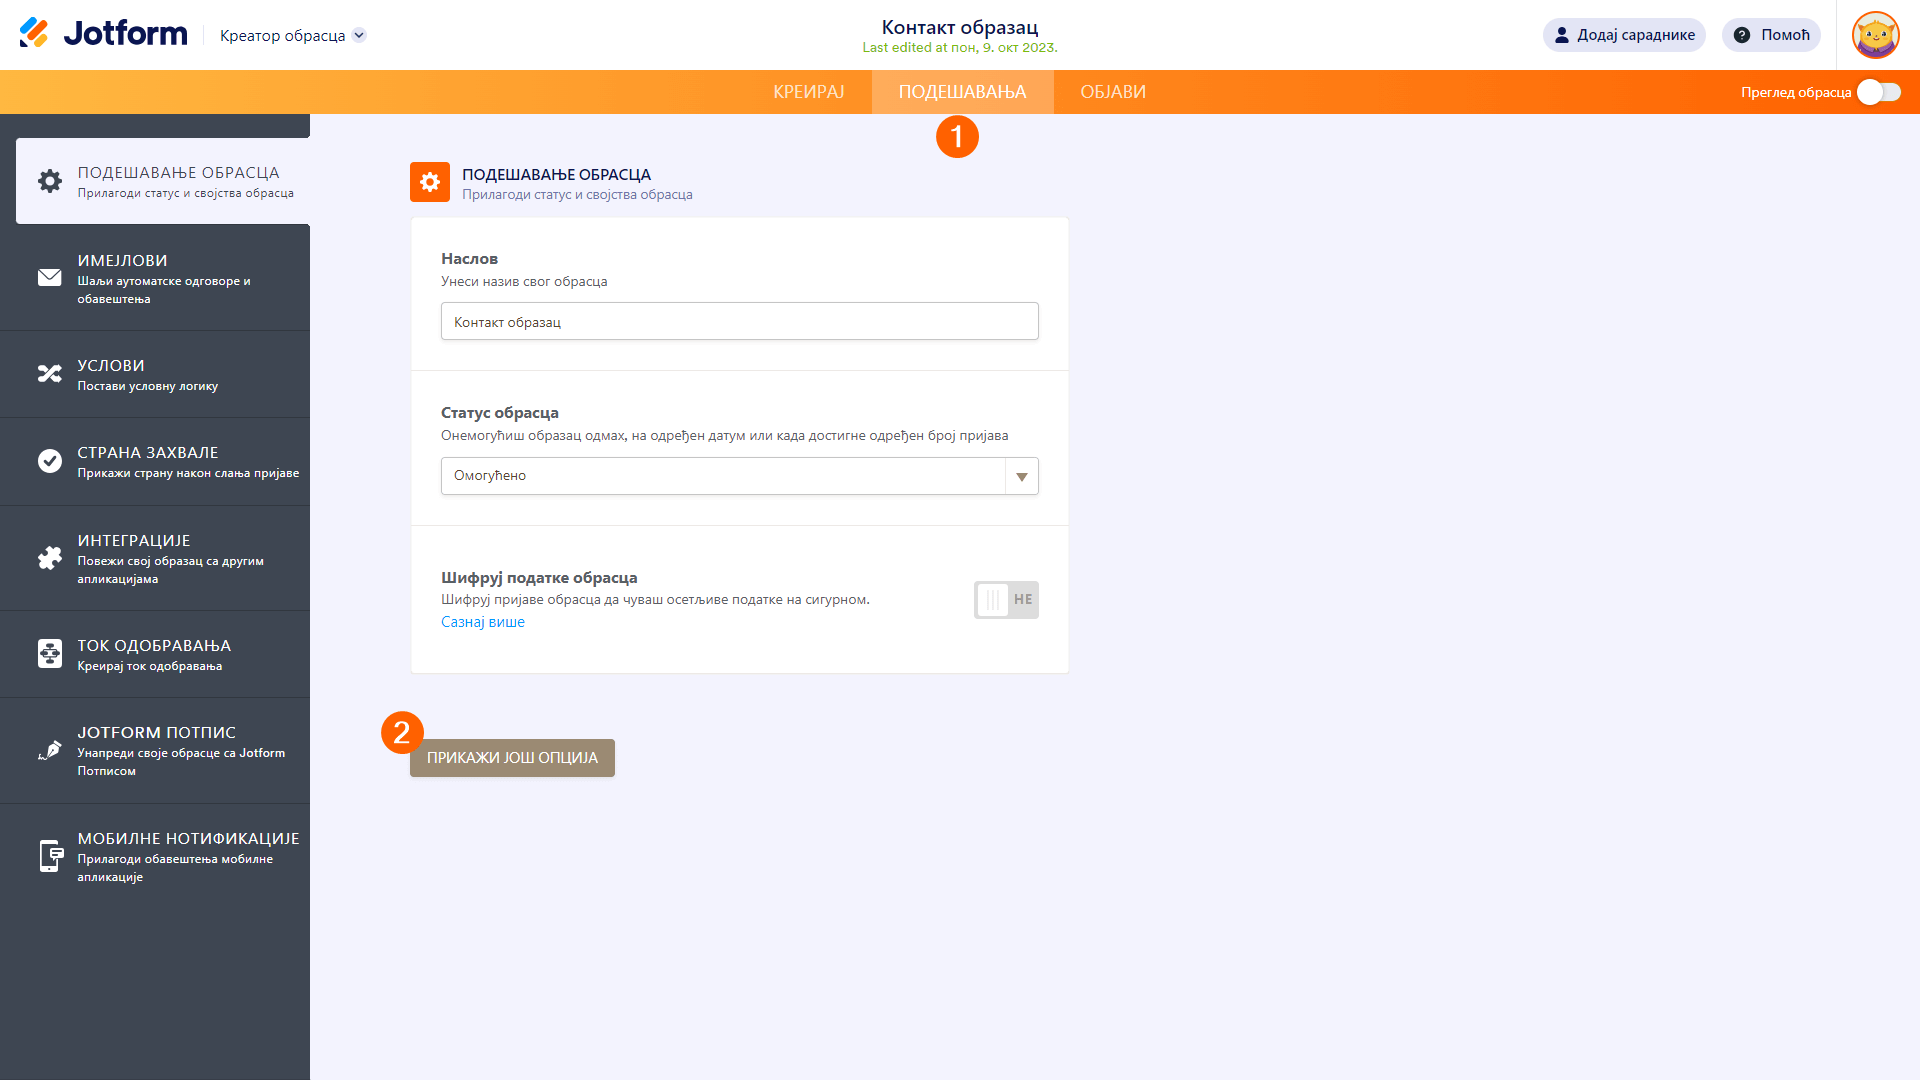The height and width of the screenshot is (1080, 1920).
Task: Follow the Сазнај више link
Action: pos(483,622)
